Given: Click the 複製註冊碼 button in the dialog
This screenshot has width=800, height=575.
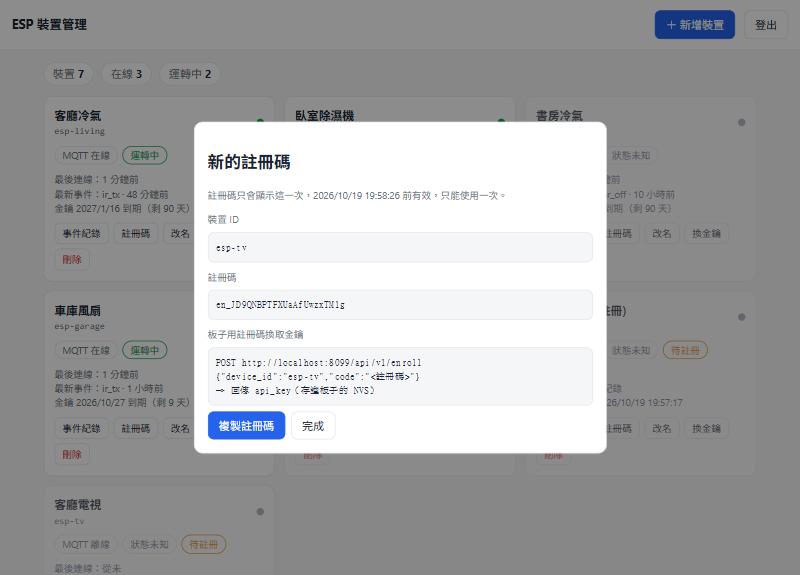Looking at the screenshot, I should point(246,426).
